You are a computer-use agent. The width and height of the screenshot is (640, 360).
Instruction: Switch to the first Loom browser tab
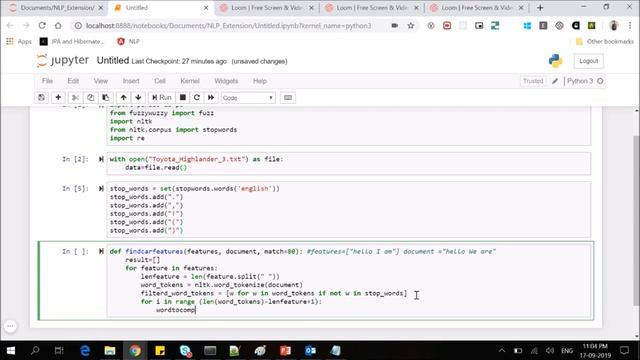(266, 8)
